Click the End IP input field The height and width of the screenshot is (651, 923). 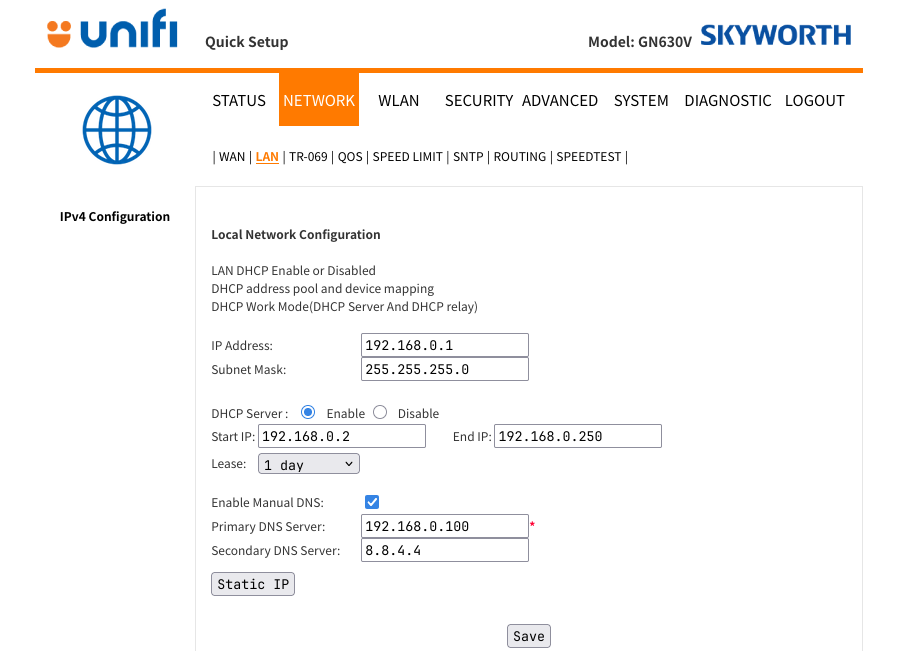(578, 436)
